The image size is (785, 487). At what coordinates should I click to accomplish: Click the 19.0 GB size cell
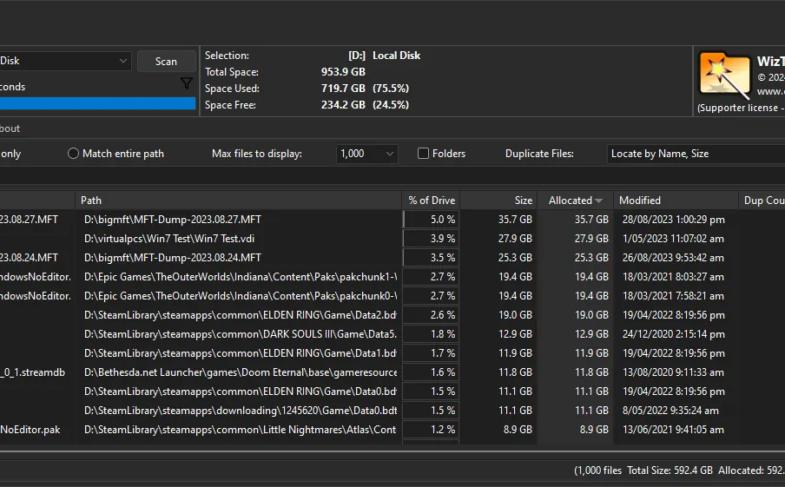point(515,315)
